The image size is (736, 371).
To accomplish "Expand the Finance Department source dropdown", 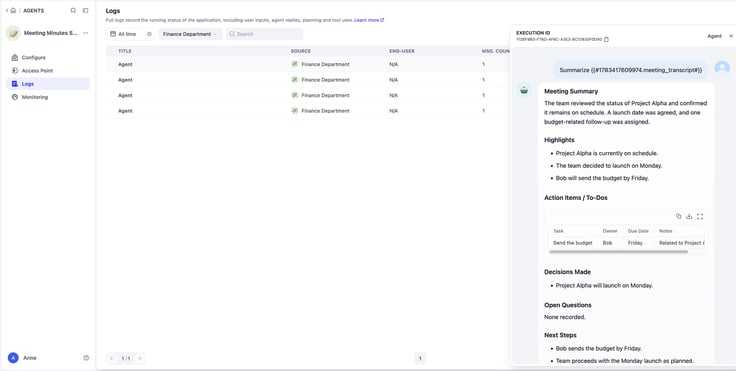I will pos(190,34).
